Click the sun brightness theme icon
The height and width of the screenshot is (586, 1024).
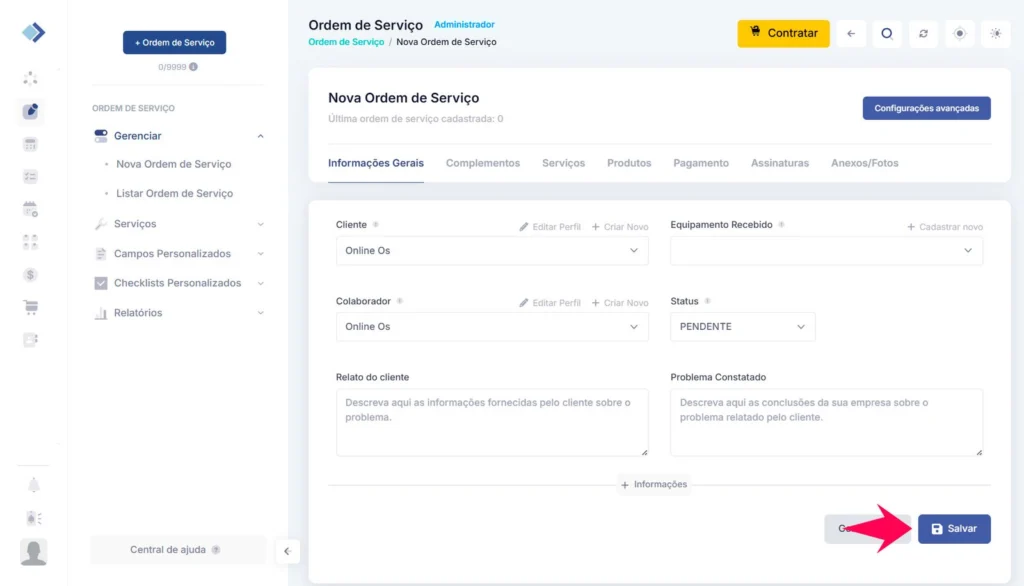coord(995,33)
